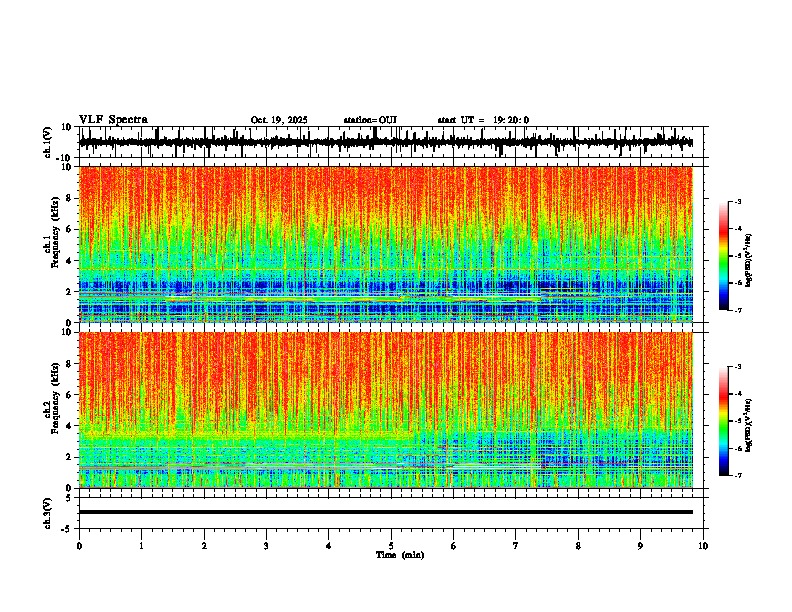
Task: Click time axis tick label "4"
Action: point(329,546)
